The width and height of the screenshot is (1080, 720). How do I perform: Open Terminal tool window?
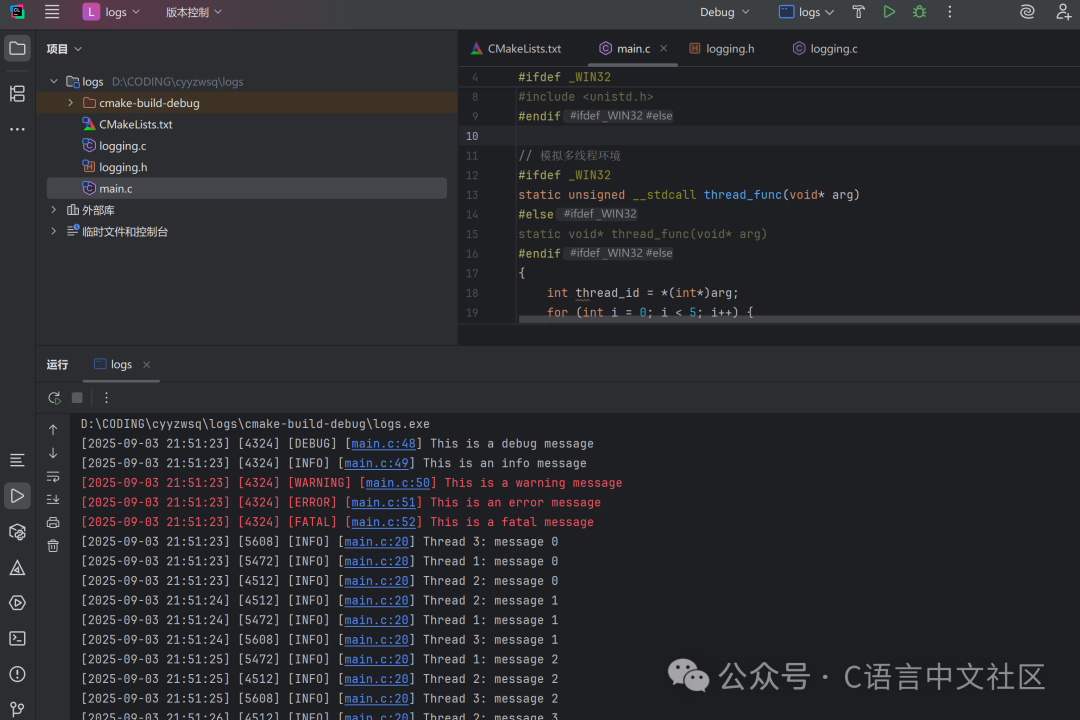click(x=17, y=639)
